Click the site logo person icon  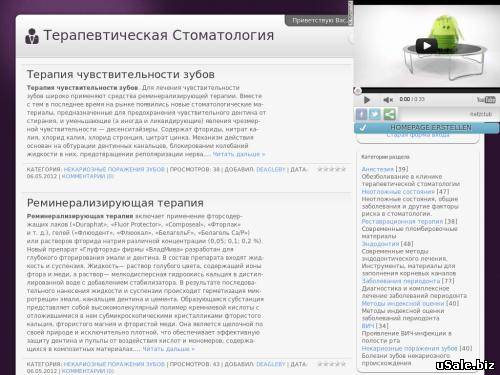coord(32,36)
